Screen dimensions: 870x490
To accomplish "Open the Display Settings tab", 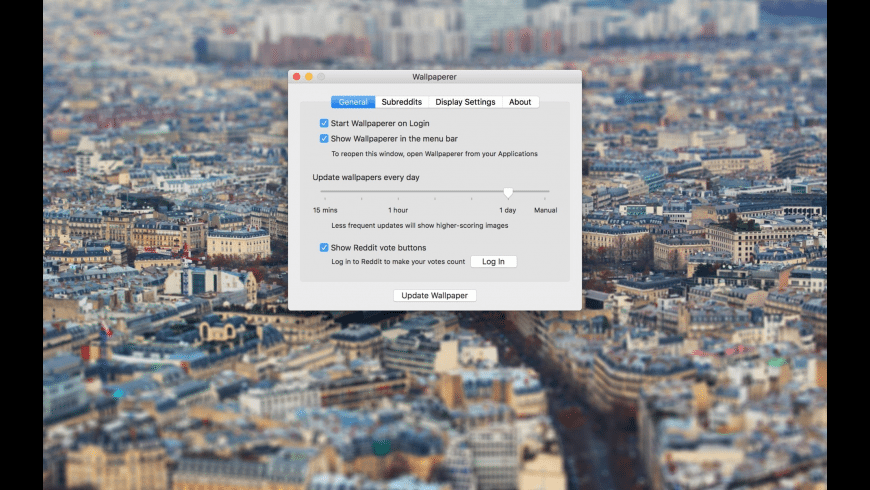I will pyautogui.click(x=465, y=102).
